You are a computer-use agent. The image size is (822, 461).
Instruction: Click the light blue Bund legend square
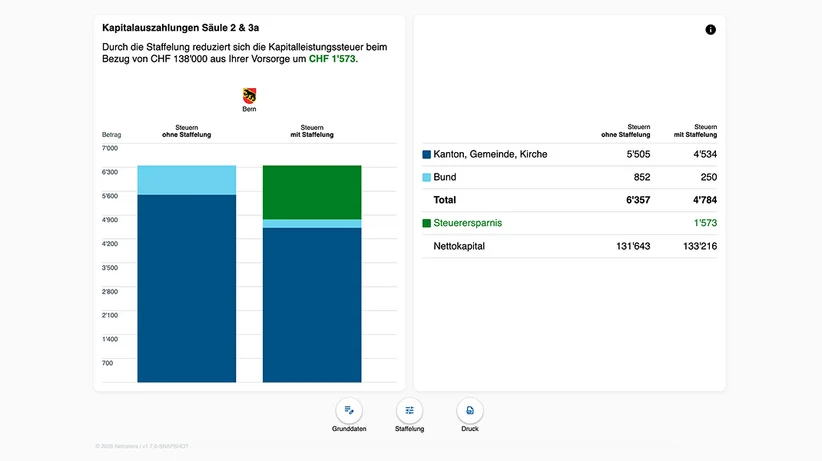(427, 177)
